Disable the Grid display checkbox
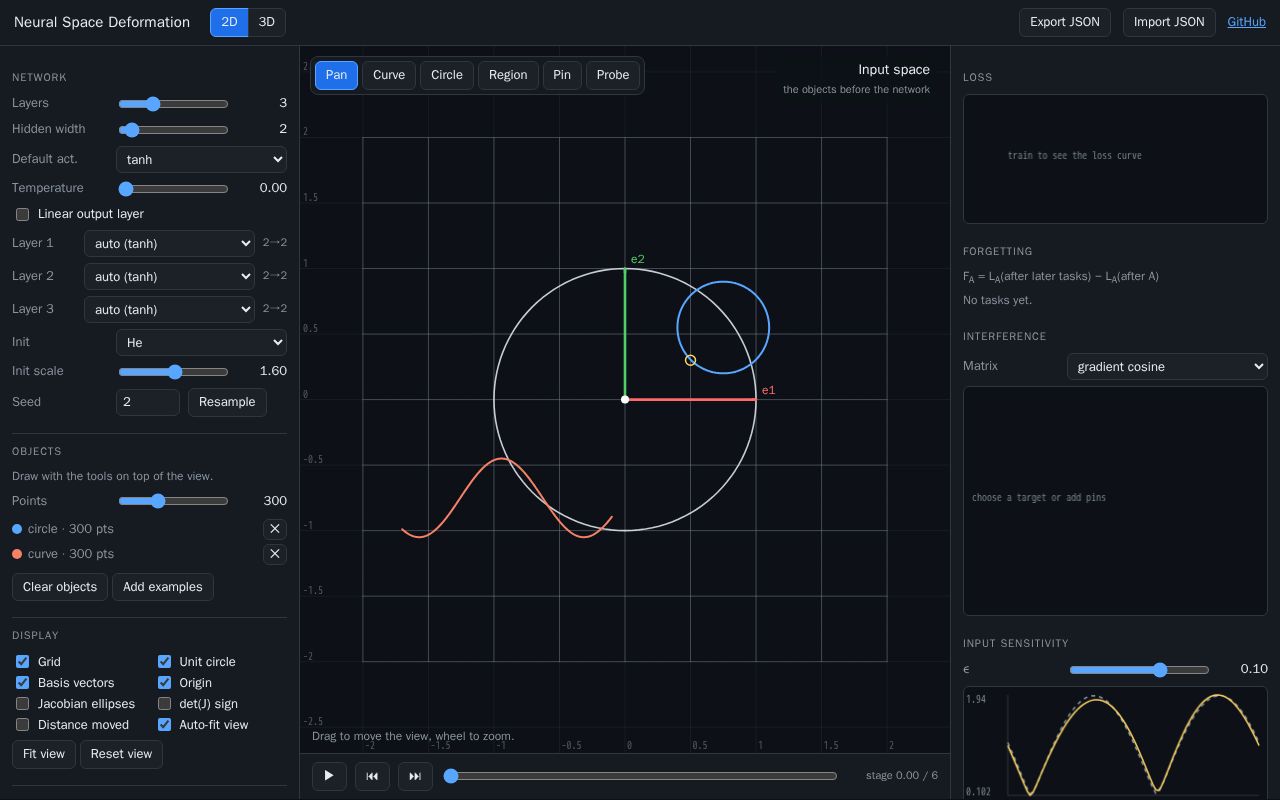This screenshot has width=1280, height=800. (x=22, y=662)
